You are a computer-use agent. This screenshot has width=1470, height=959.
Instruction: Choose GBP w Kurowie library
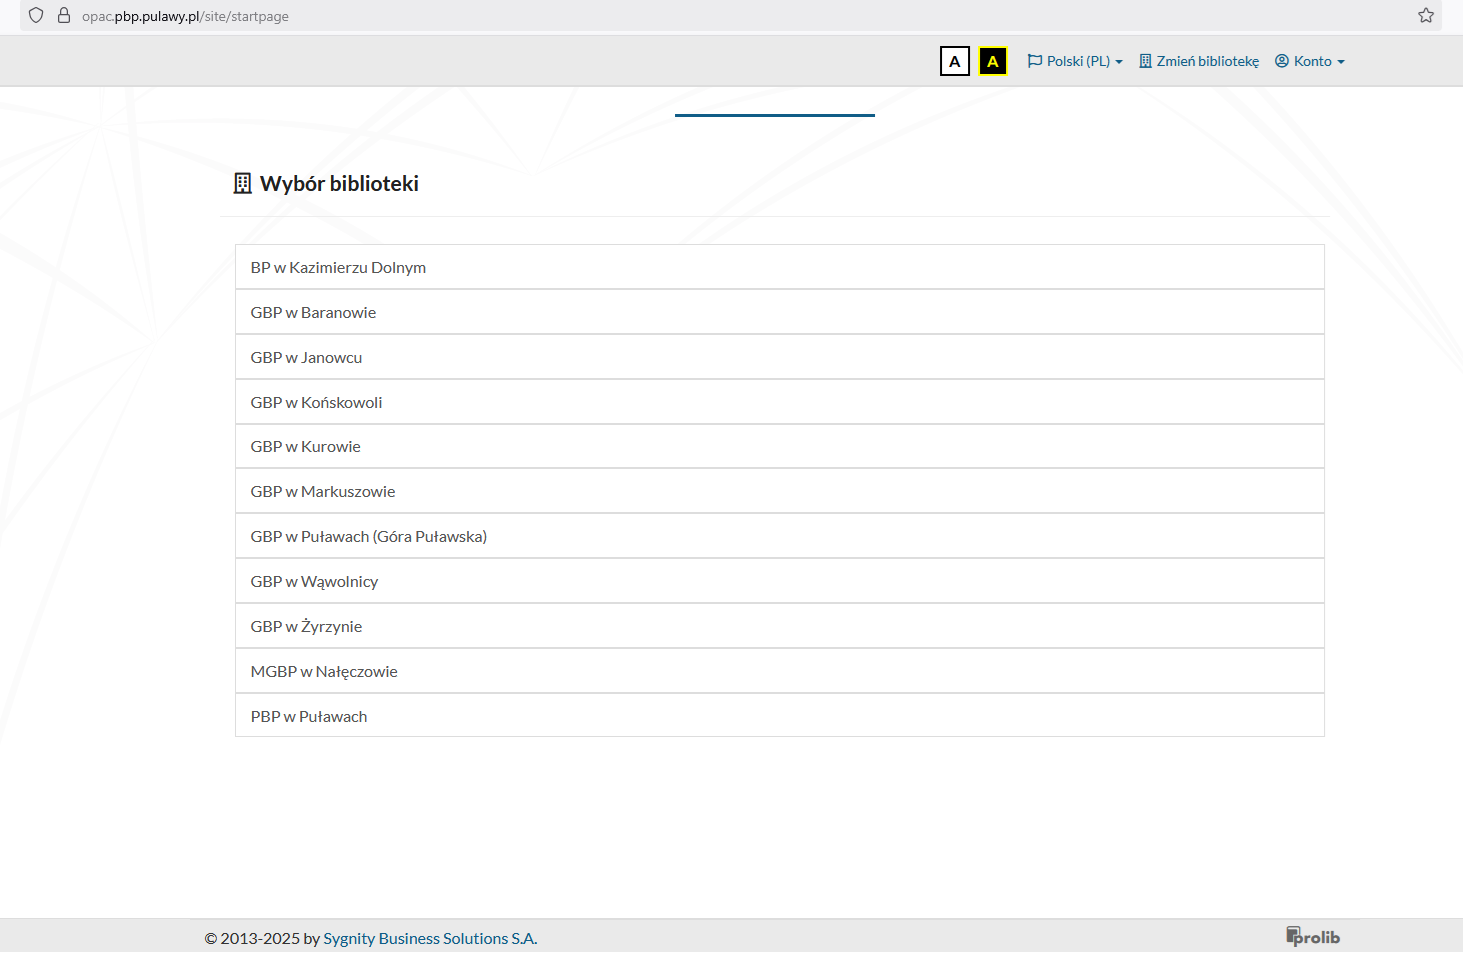(305, 446)
